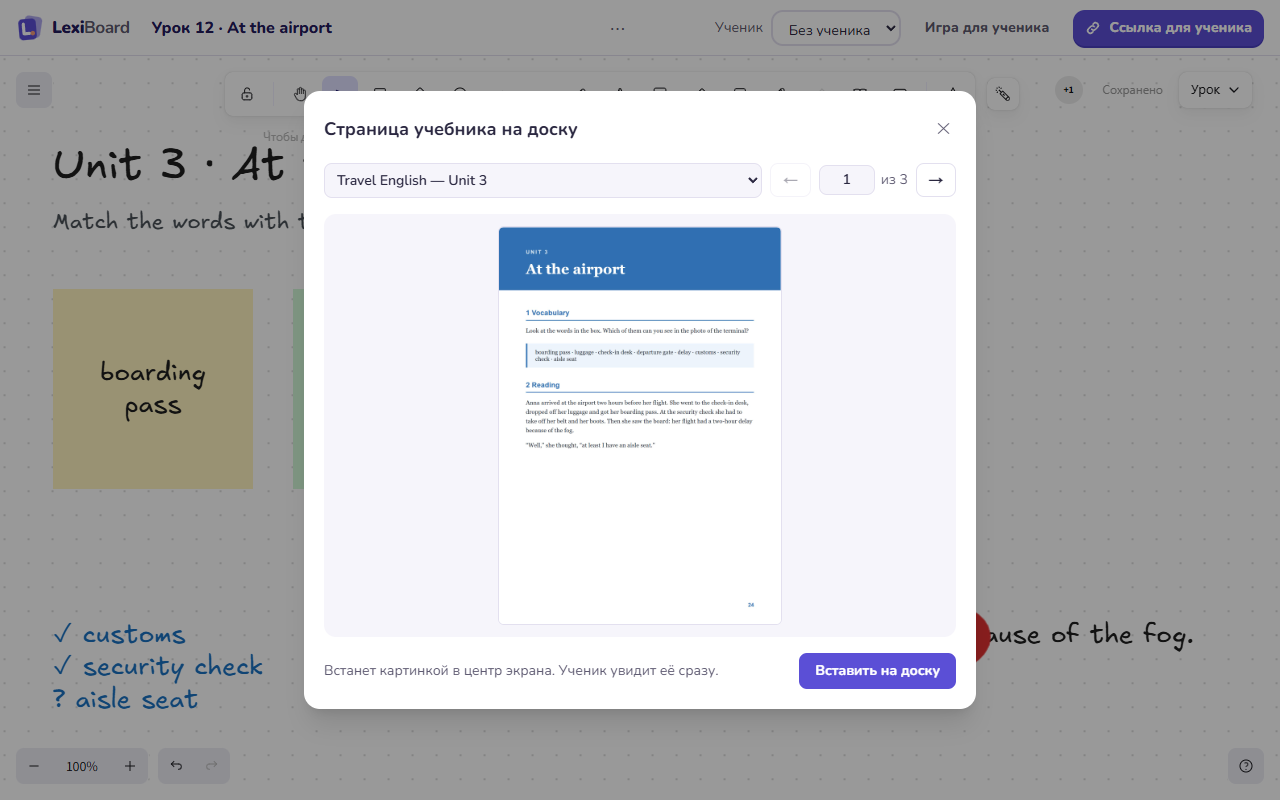Screen dimensions: 1280x800
Task: Open the help question-mark icon
Action: 1246,766
